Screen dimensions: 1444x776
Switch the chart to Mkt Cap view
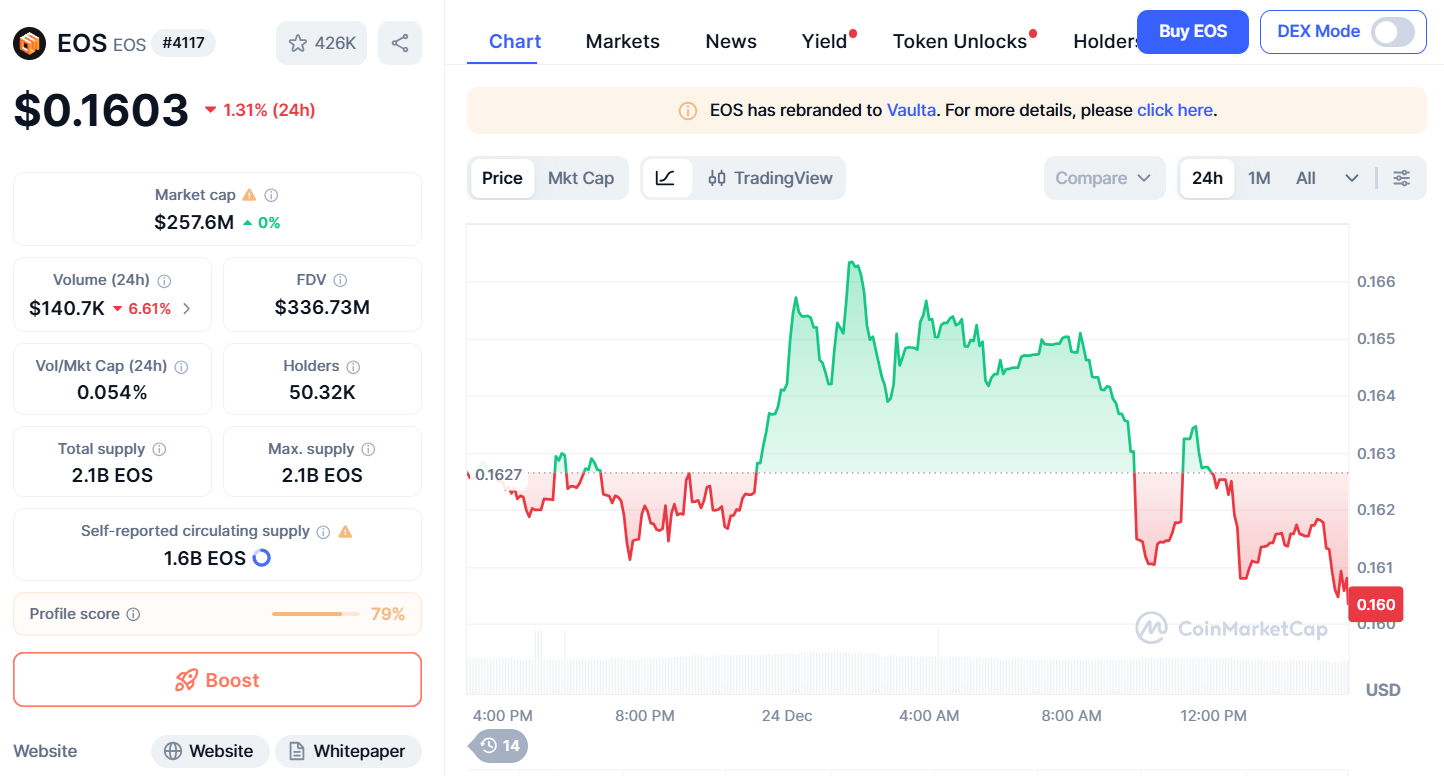581,177
